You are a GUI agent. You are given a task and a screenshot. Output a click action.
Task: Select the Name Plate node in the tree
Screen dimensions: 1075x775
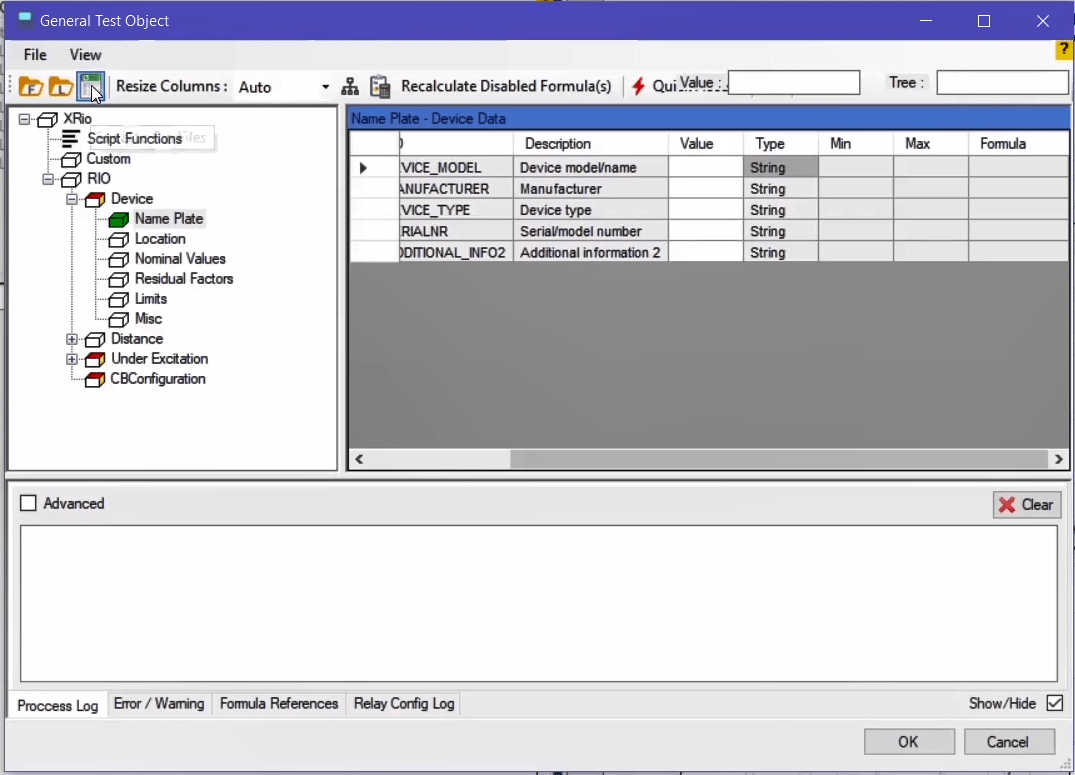tap(168, 219)
